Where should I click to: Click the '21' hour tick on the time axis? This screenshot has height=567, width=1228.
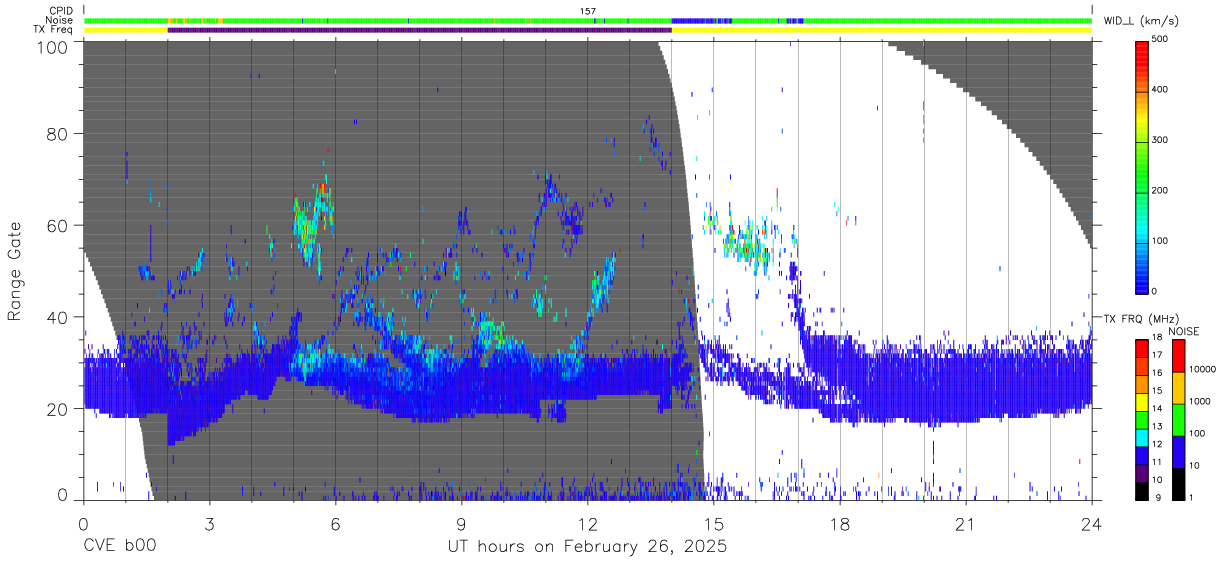coord(966,523)
